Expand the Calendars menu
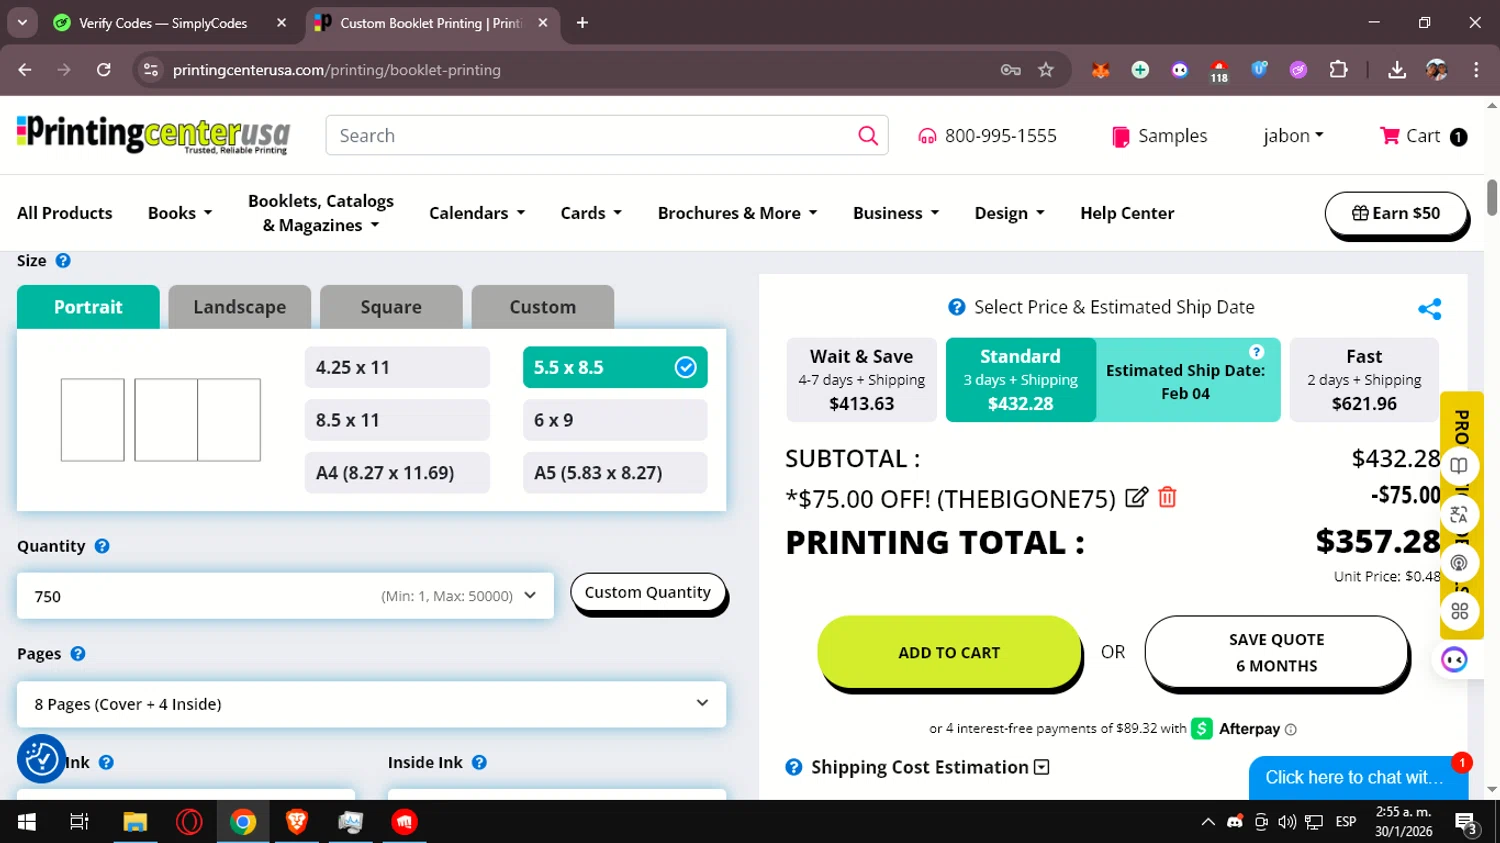The image size is (1500, 843). pyautogui.click(x=477, y=213)
